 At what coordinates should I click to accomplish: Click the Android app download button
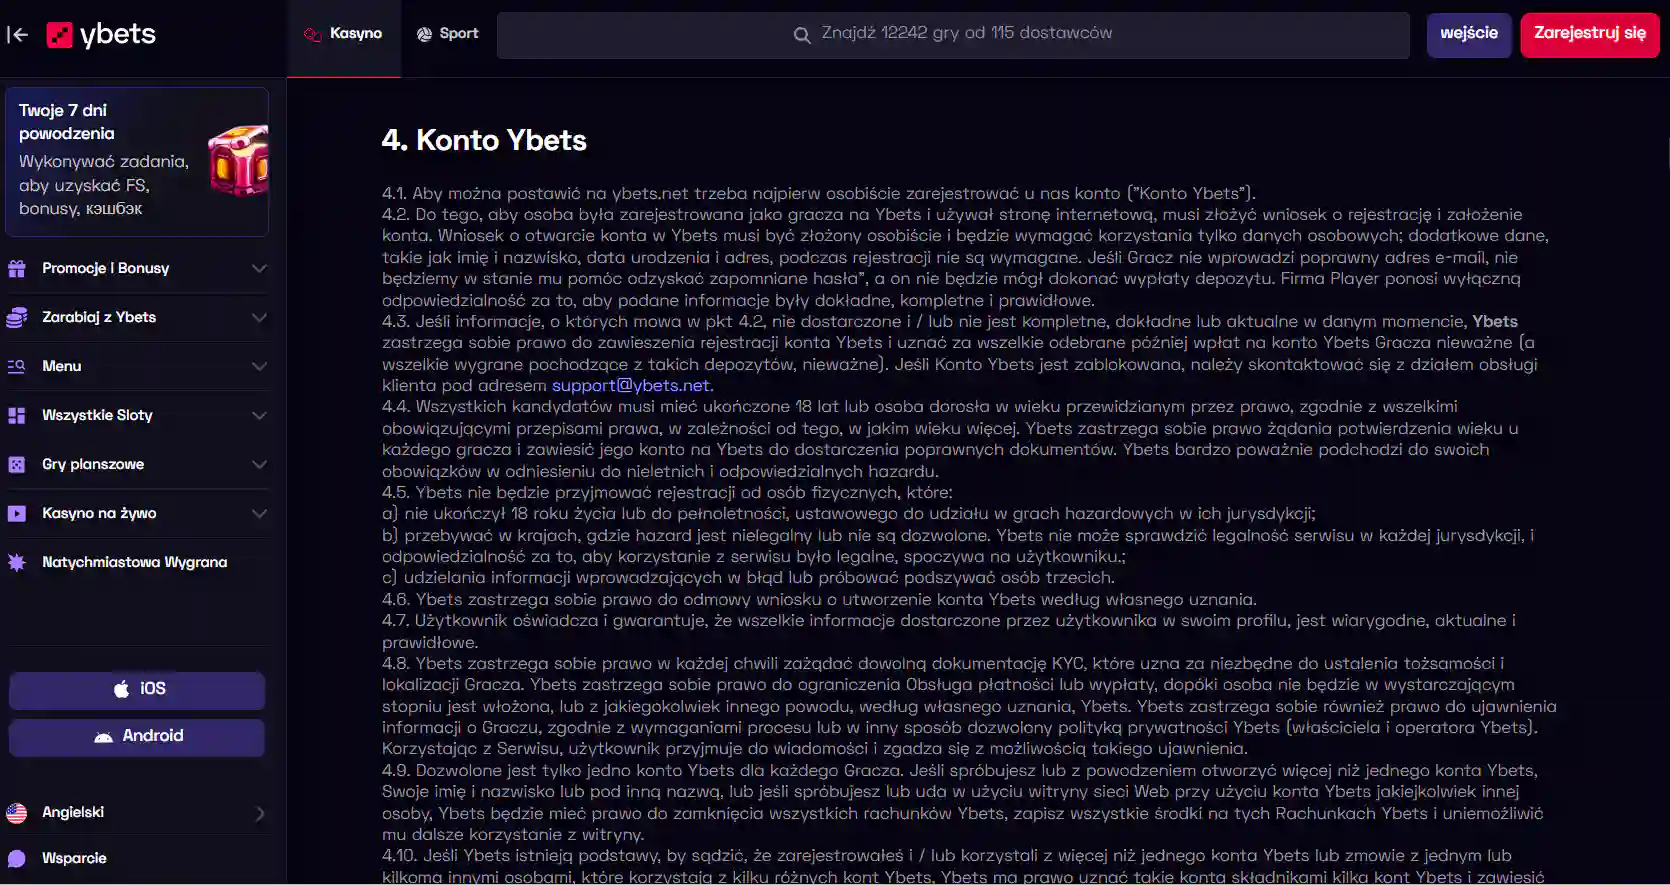[137, 737]
